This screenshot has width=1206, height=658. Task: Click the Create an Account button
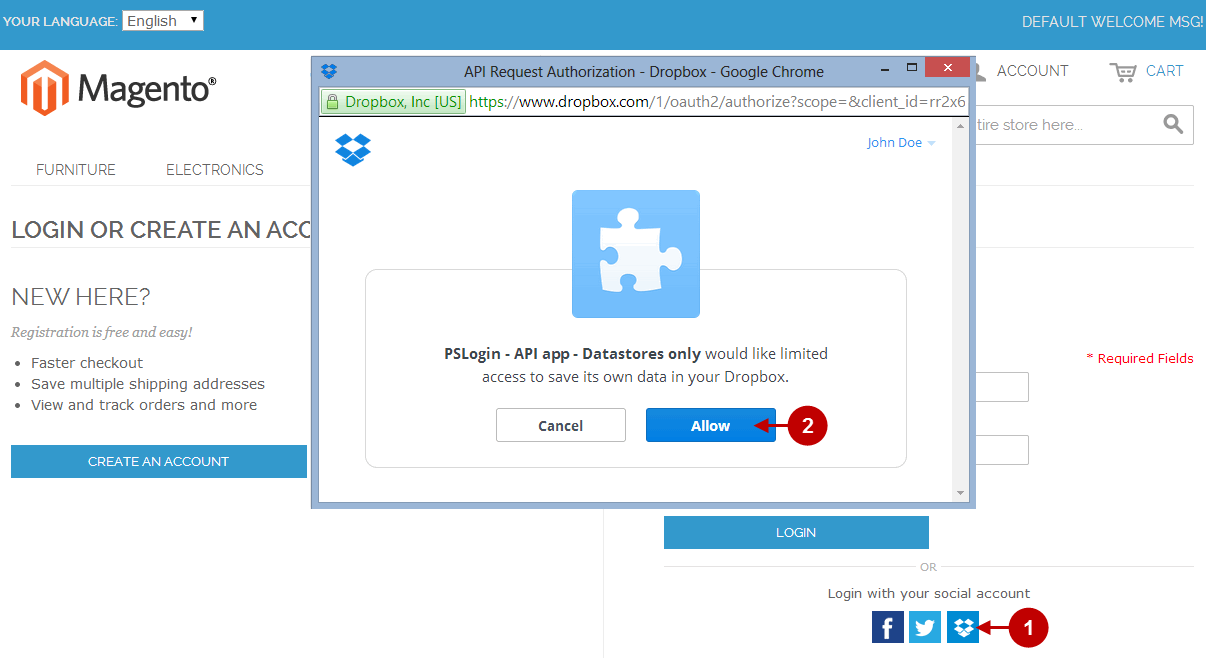159,461
